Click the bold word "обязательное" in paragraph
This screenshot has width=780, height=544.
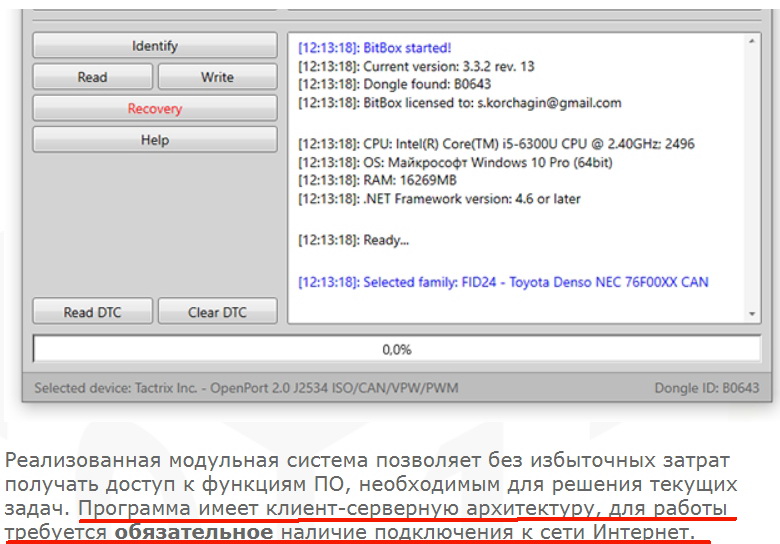coord(193,532)
